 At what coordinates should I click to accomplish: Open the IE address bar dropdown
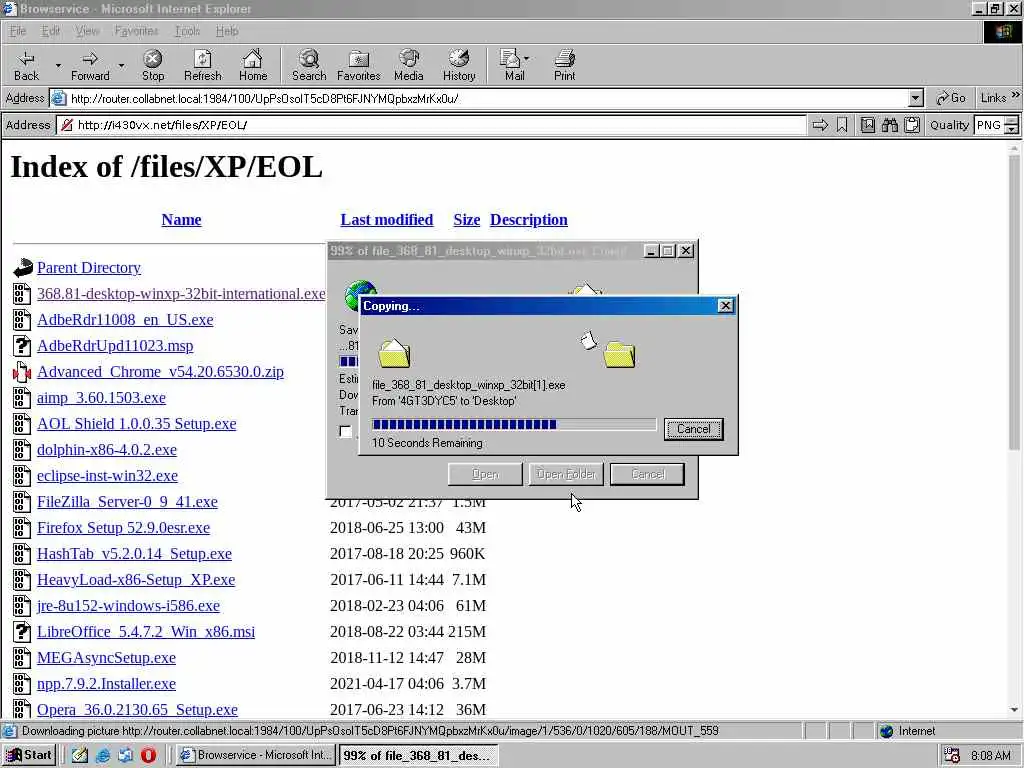(916, 99)
